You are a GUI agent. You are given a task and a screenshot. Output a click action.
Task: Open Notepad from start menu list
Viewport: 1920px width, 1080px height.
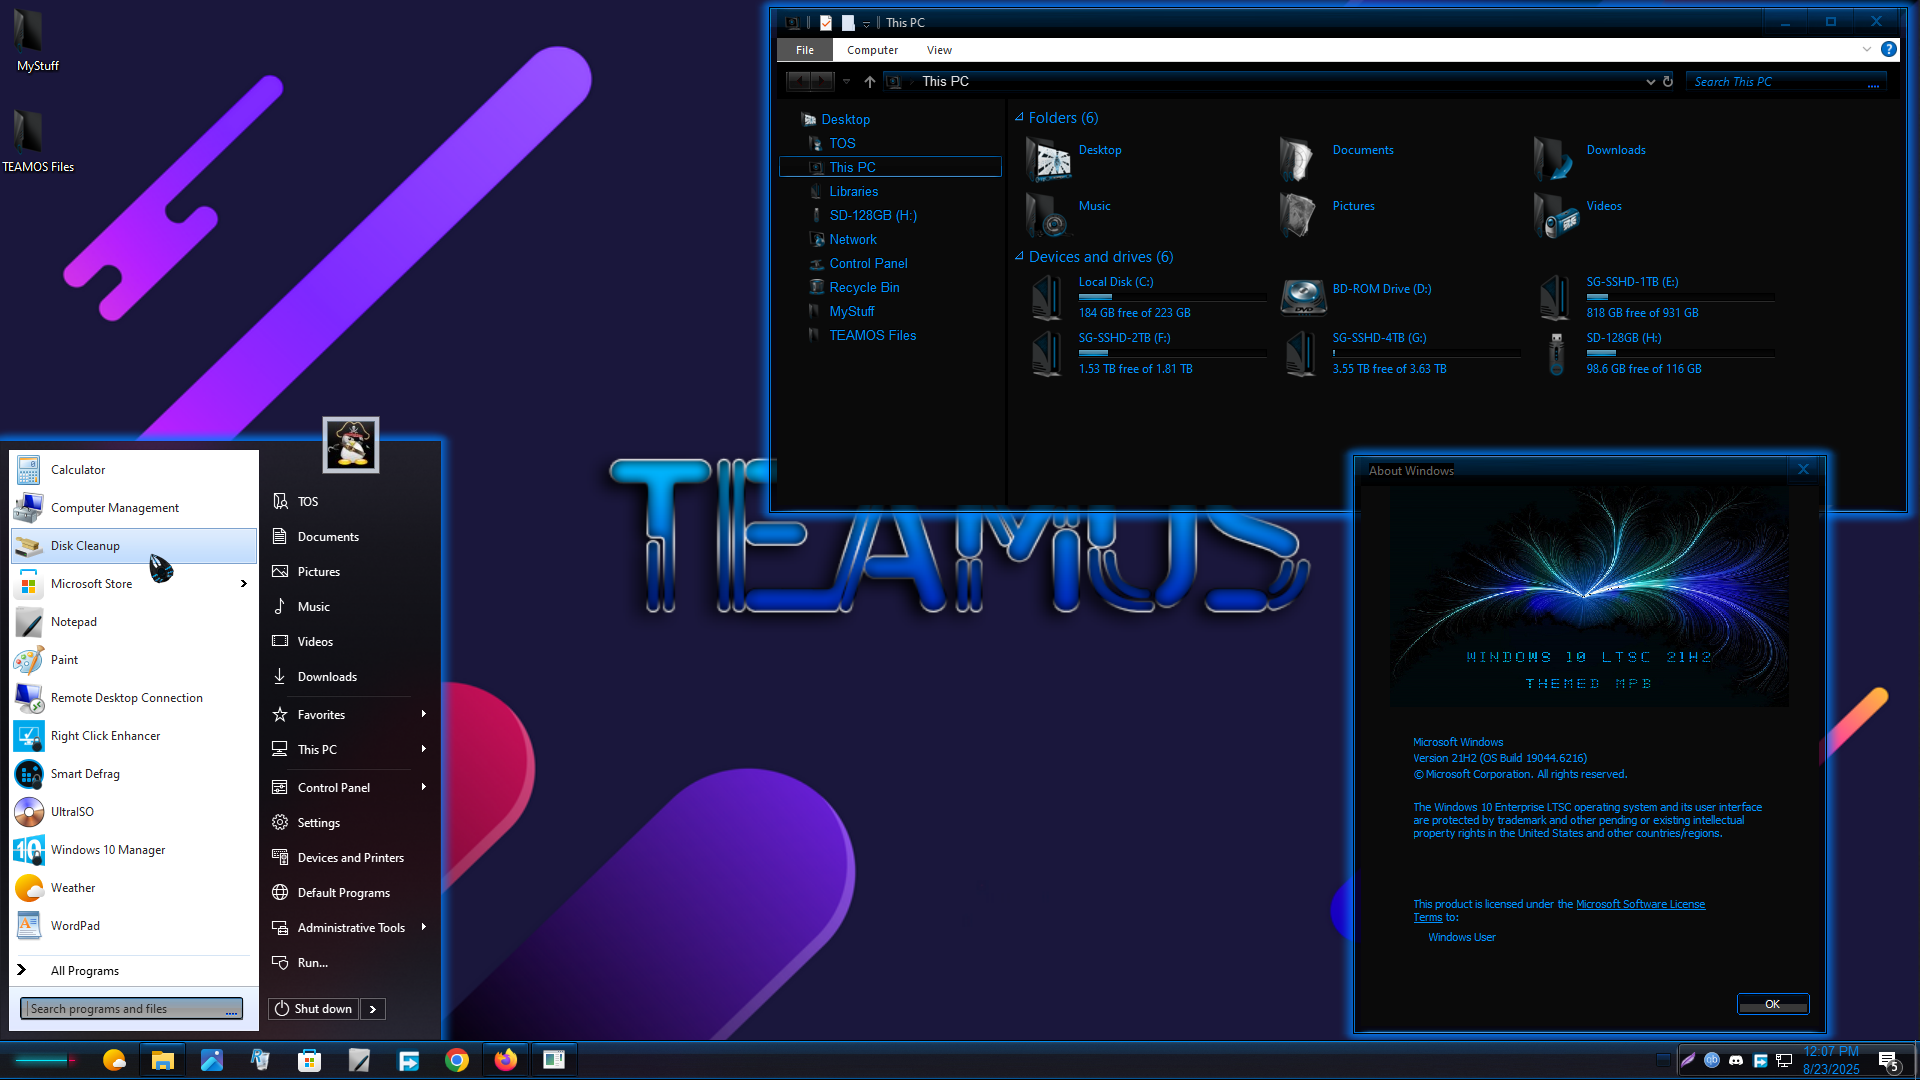(x=133, y=622)
